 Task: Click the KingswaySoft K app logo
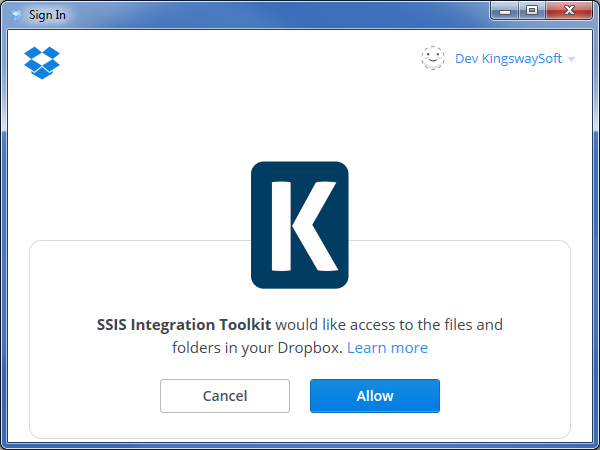(300, 225)
